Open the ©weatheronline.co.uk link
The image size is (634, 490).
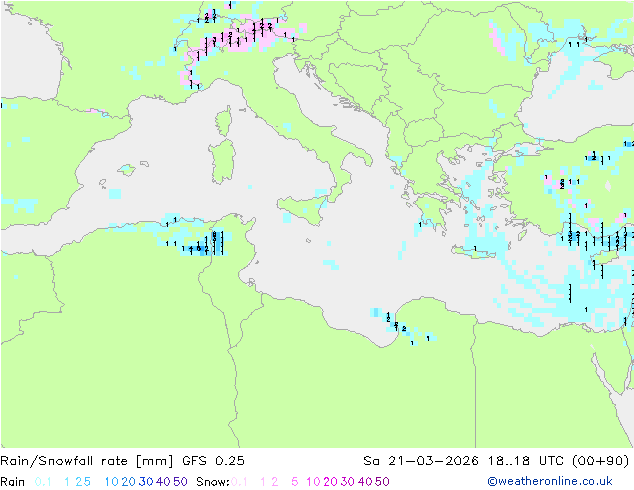(x=550, y=481)
